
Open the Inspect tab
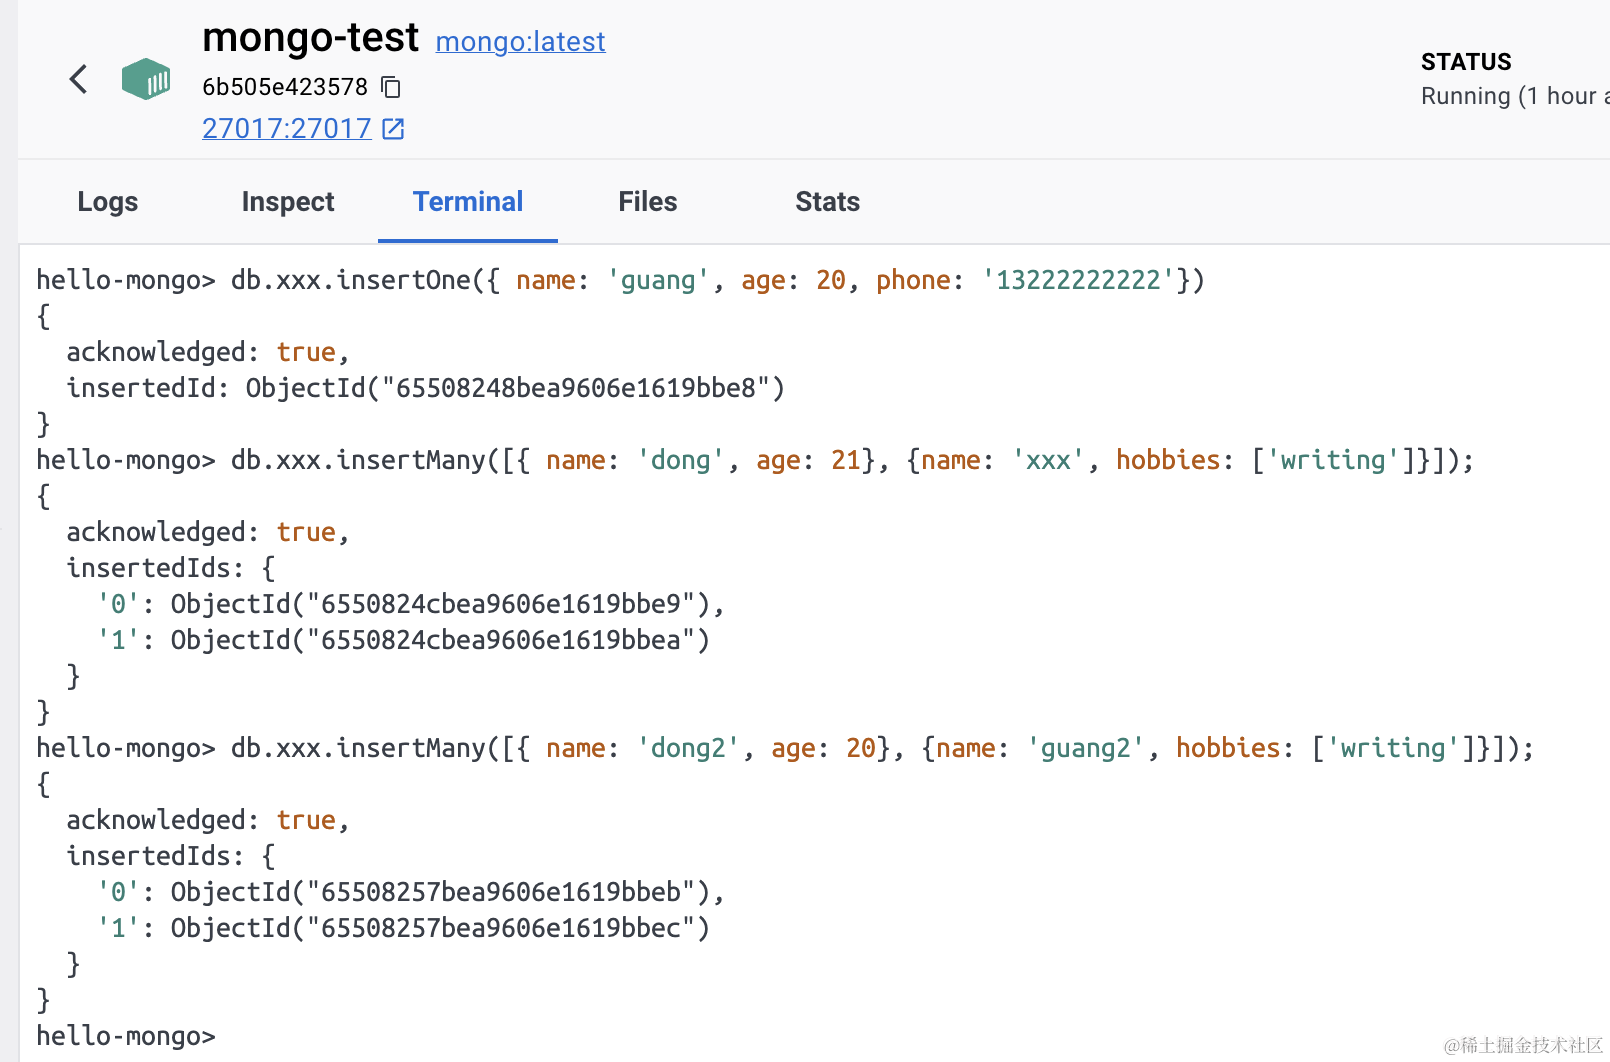pyautogui.click(x=288, y=202)
